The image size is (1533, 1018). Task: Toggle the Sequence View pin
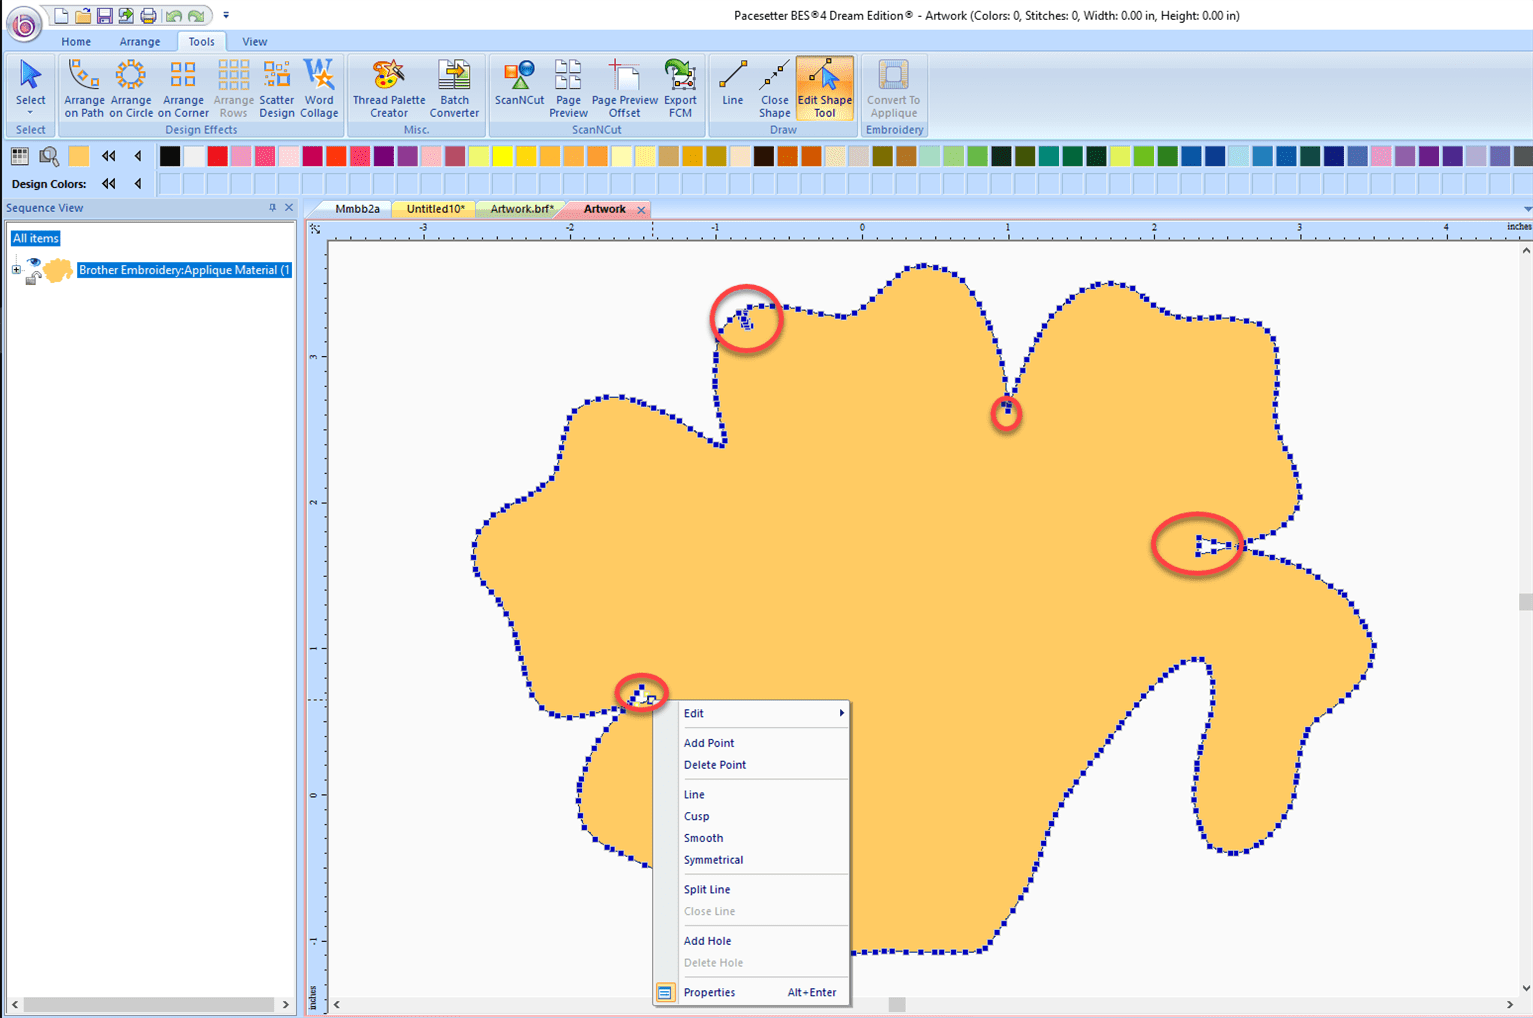tap(273, 207)
